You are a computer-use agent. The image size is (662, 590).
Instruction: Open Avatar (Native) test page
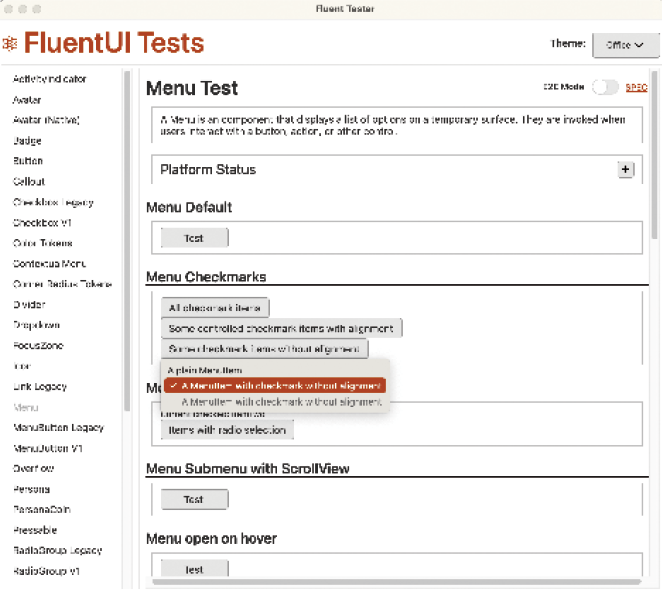(x=46, y=120)
